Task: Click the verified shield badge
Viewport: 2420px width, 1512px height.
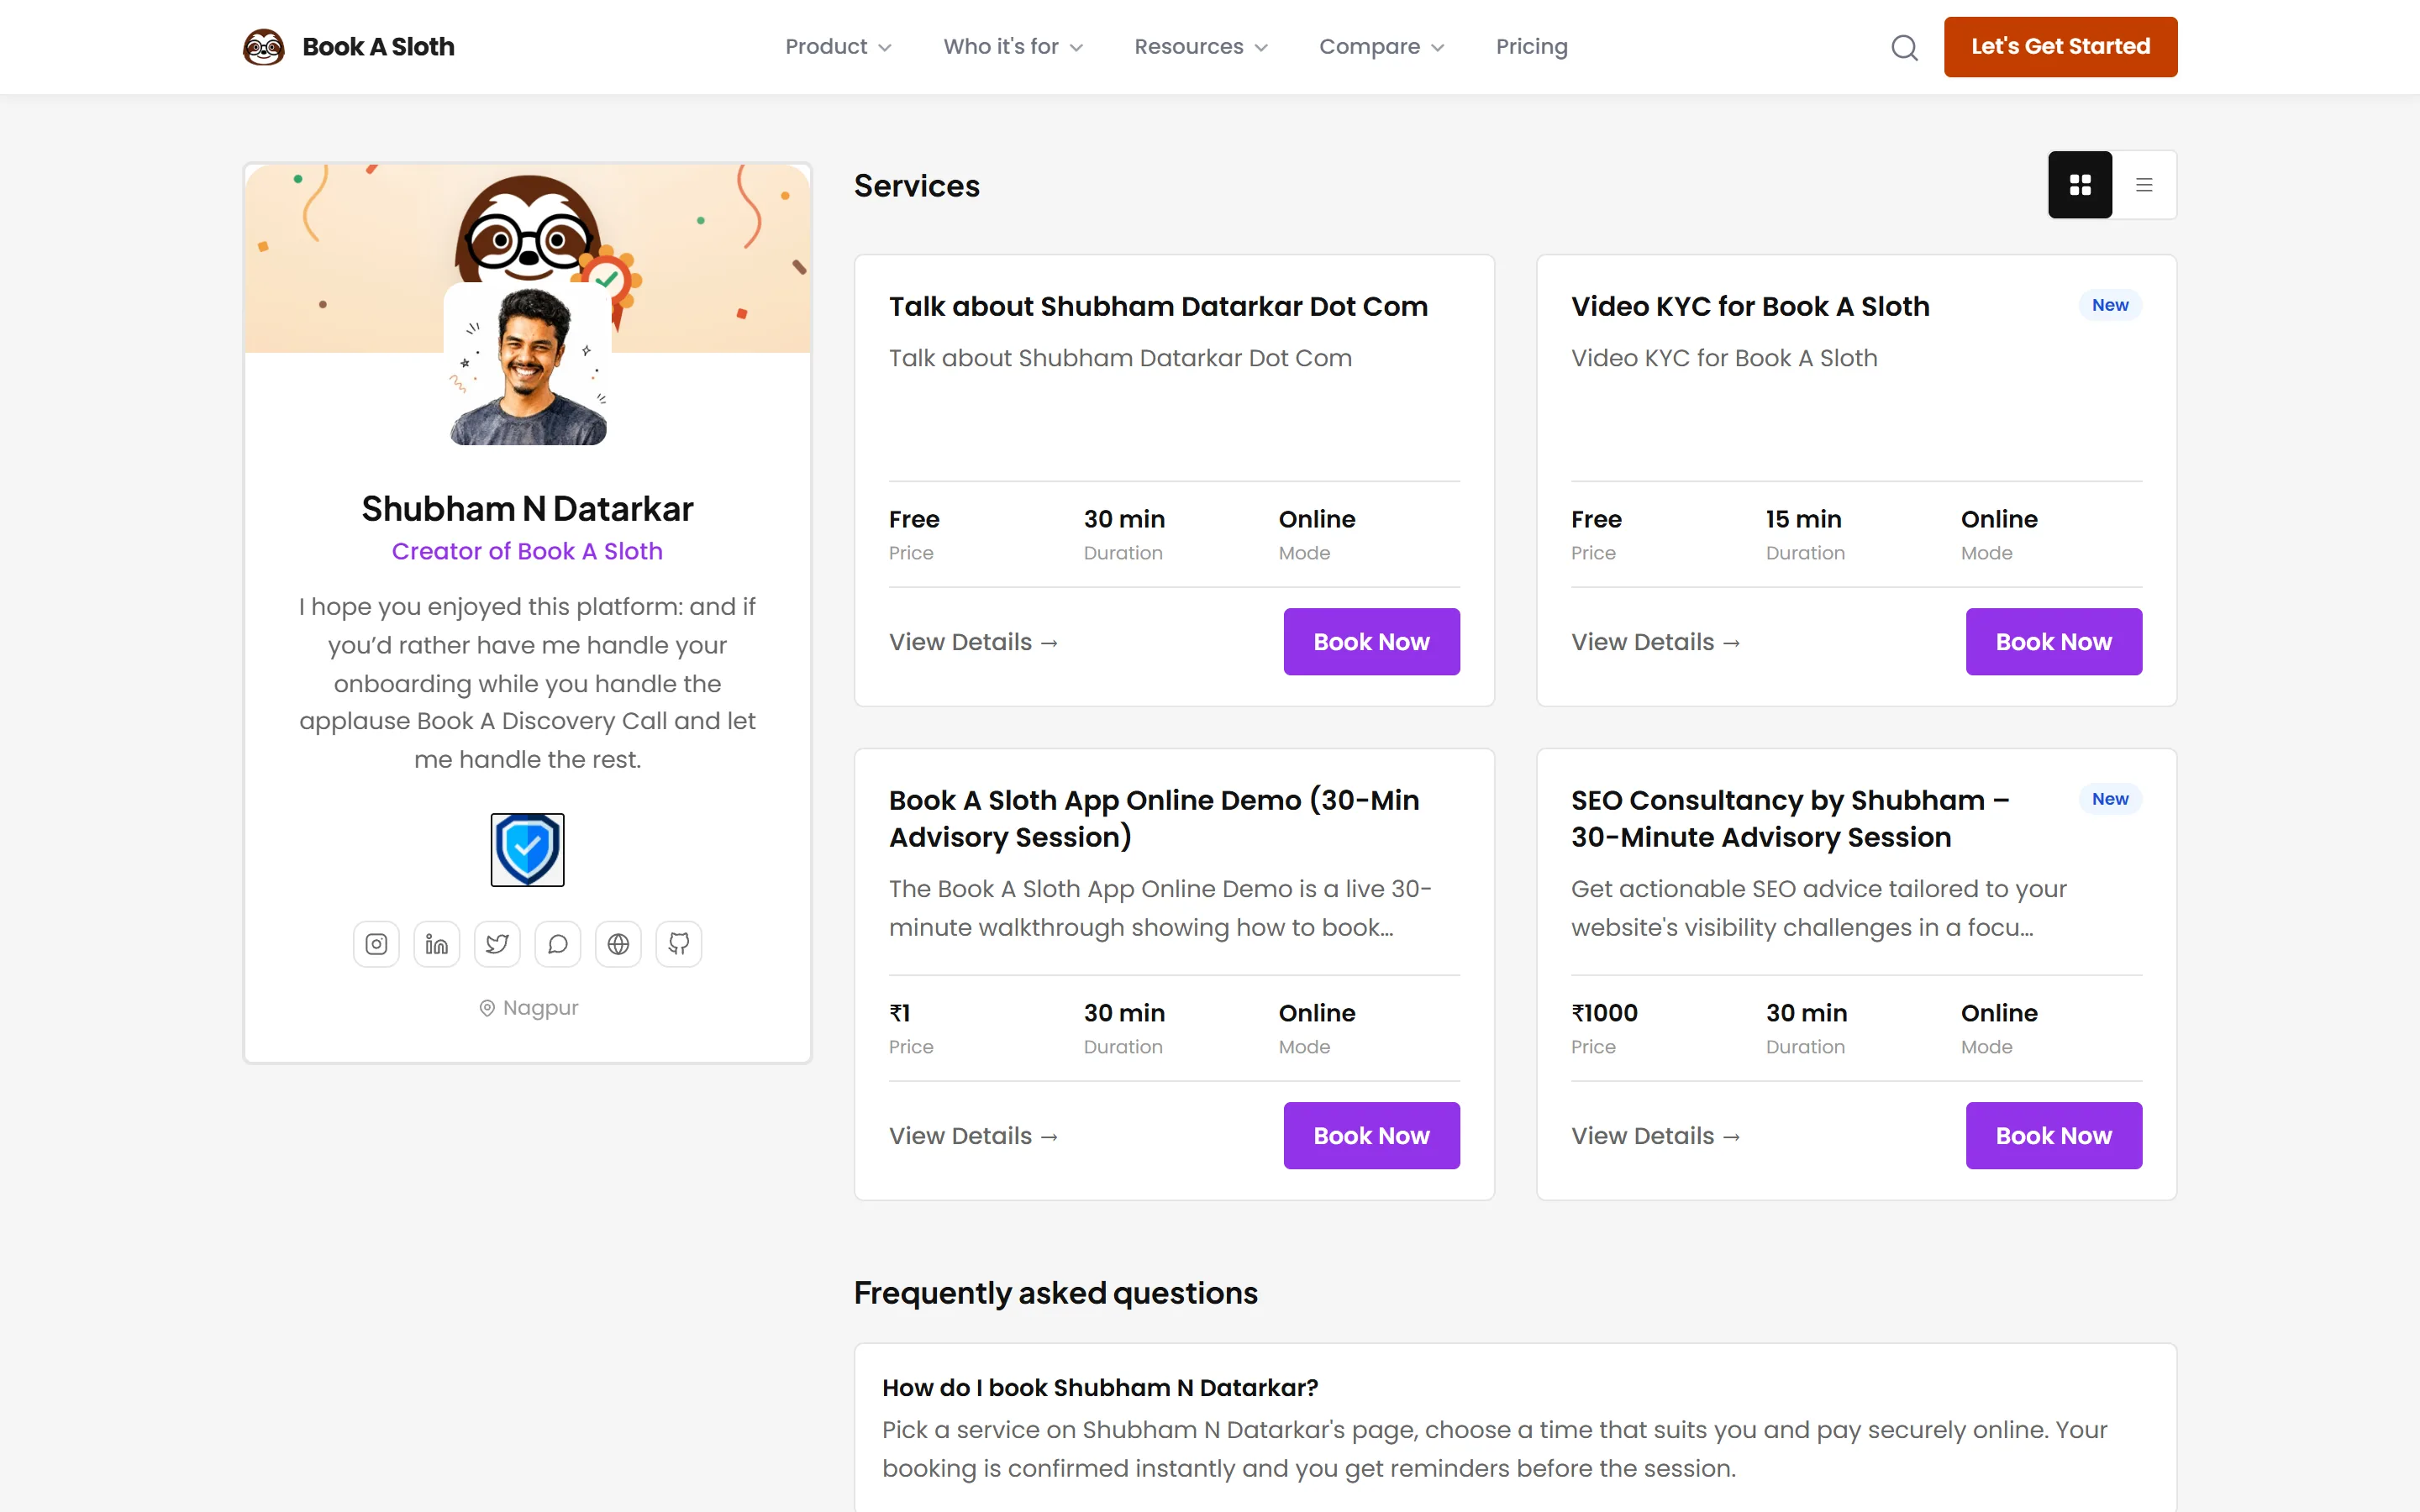Action: [527, 850]
